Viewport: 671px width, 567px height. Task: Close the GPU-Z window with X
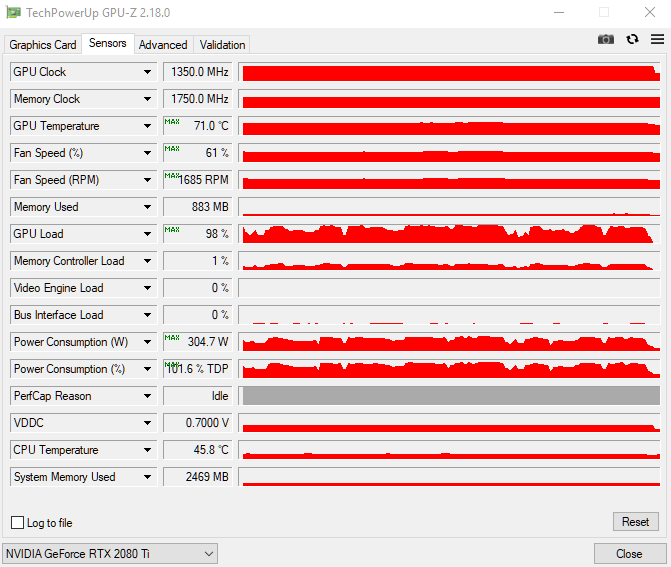coord(650,12)
